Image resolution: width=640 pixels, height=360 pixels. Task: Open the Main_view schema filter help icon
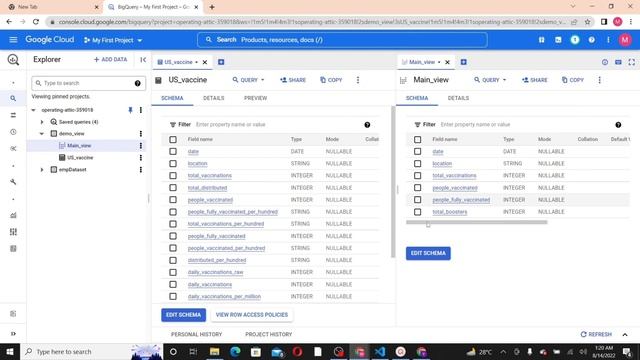618,125
